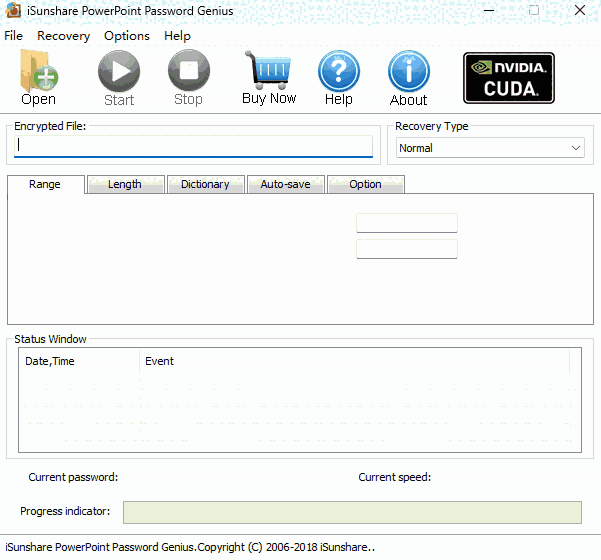Open the Options menu
601x560 pixels.
[127, 36]
